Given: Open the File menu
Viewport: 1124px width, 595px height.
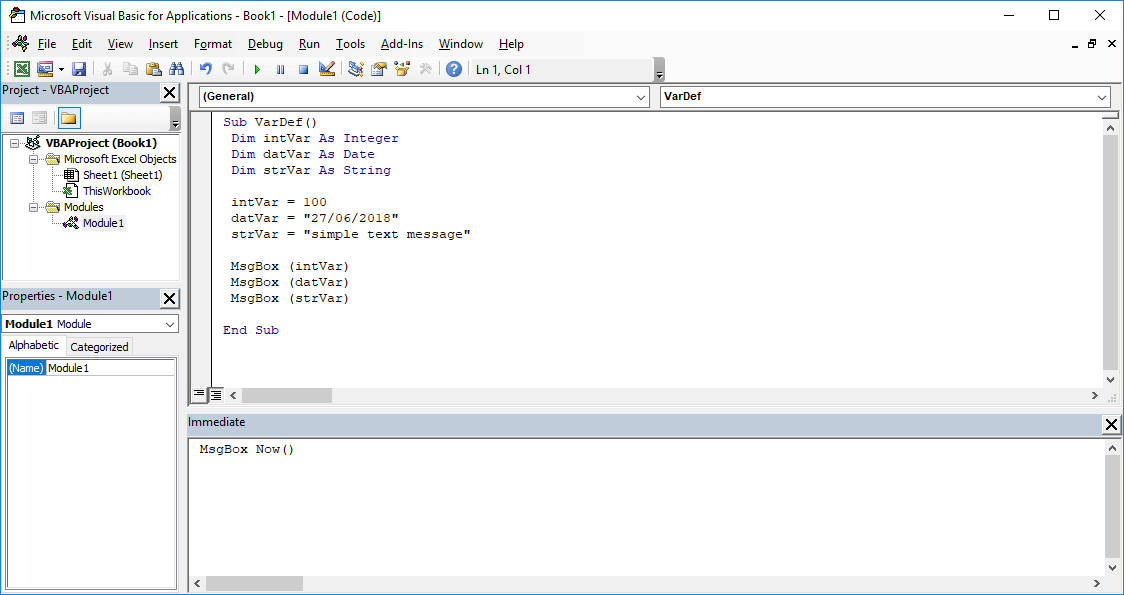Looking at the screenshot, I should point(47,44).
